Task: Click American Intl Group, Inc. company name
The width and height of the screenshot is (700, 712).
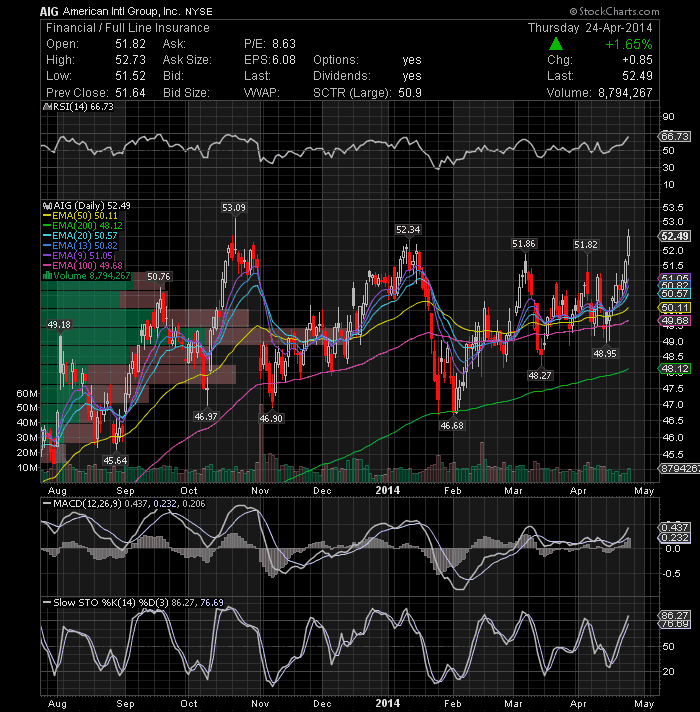Action: [121, 11]
